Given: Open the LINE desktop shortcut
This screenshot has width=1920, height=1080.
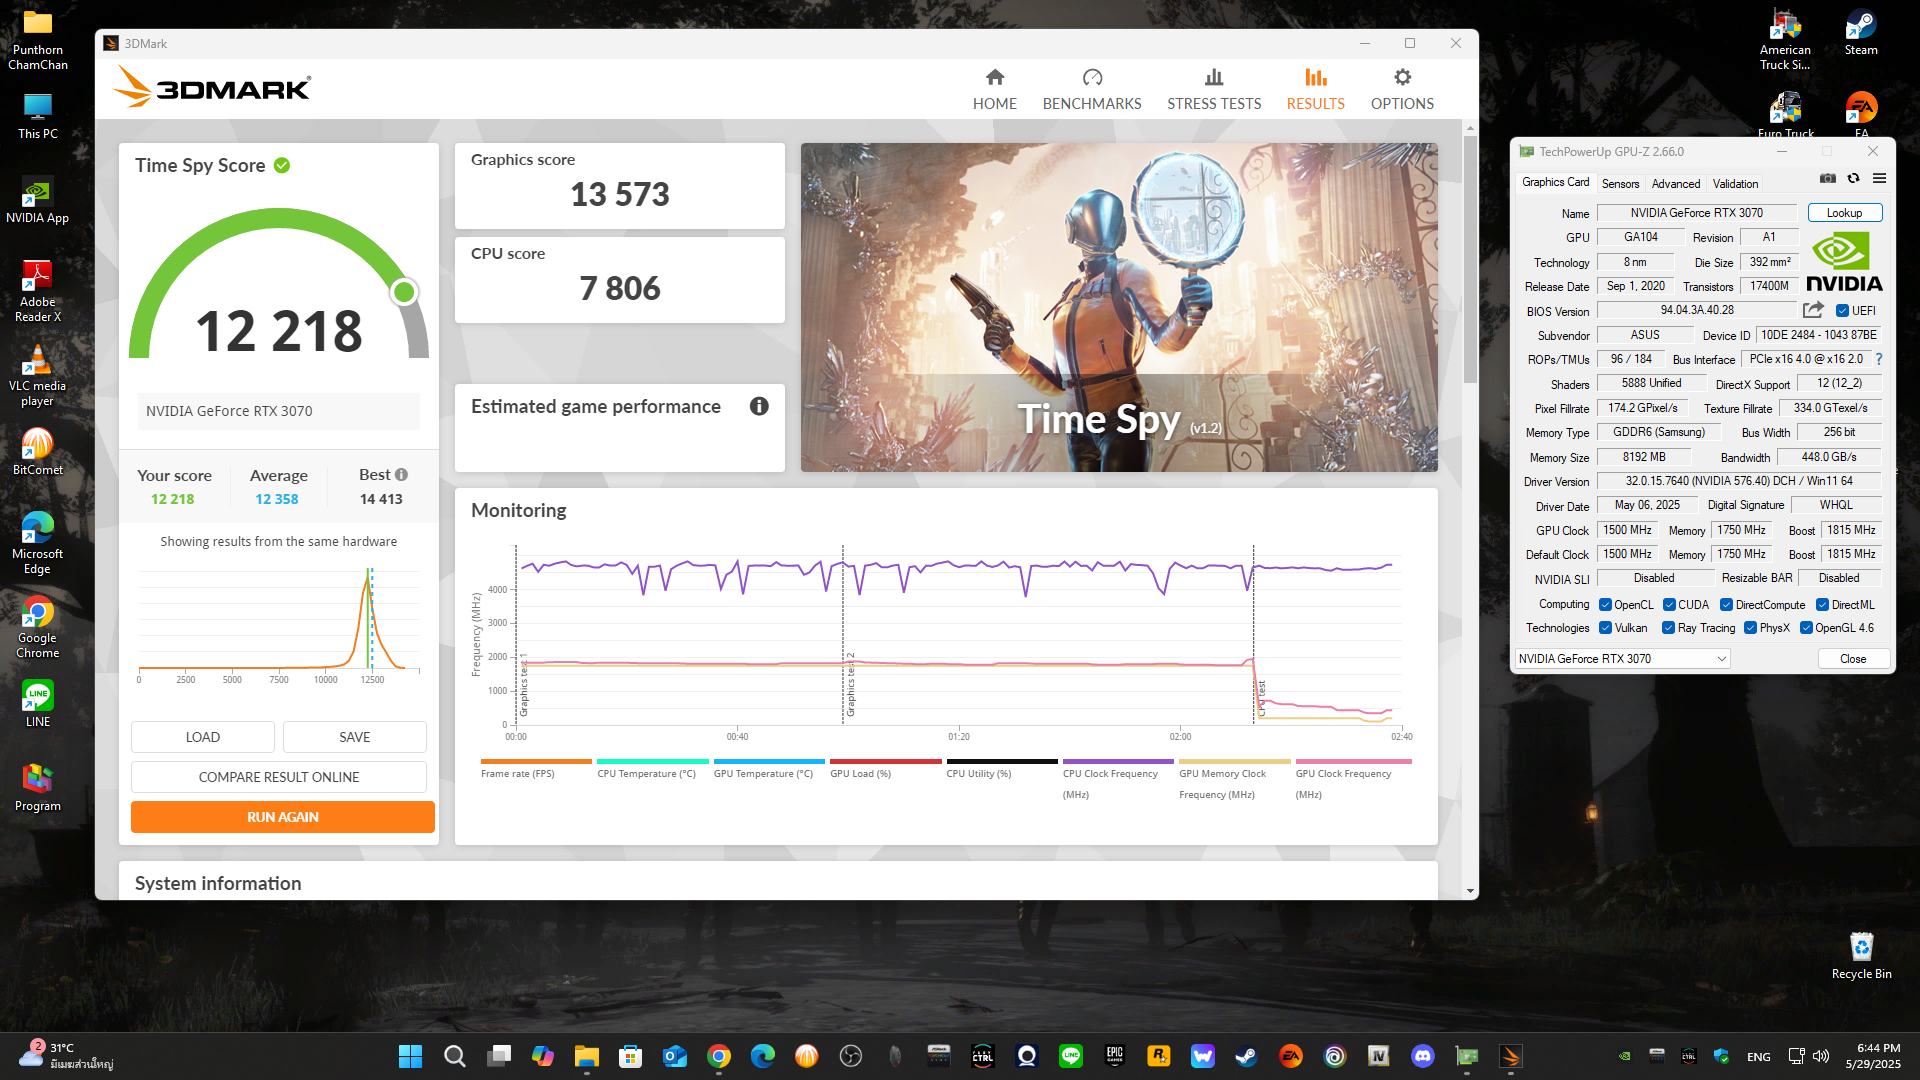Looking at the screenshot, I should (37, 703).
